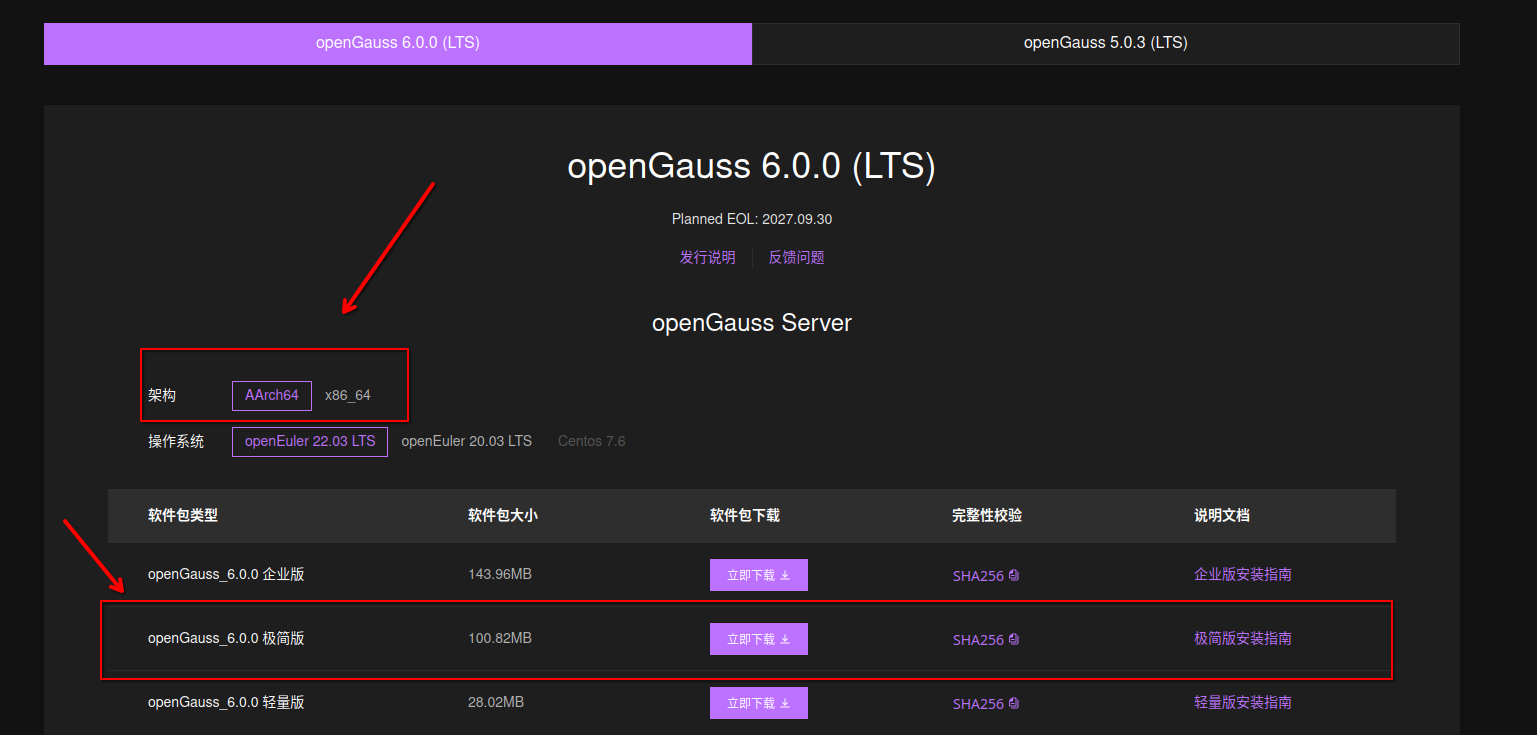Viewport: 1537px width, 735px height.
Task: Click the 28.02MB package size
Action: point(496,703)
